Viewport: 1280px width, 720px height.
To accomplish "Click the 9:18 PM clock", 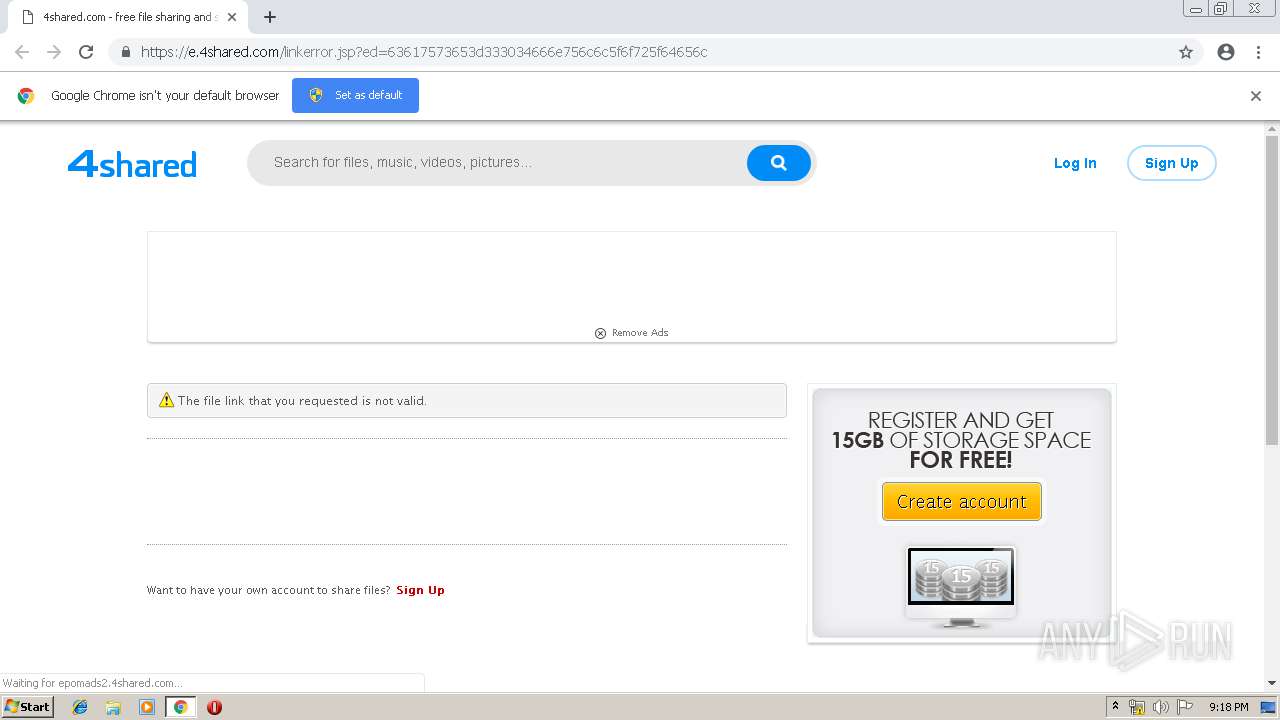I will click(x=1228, y=707).
